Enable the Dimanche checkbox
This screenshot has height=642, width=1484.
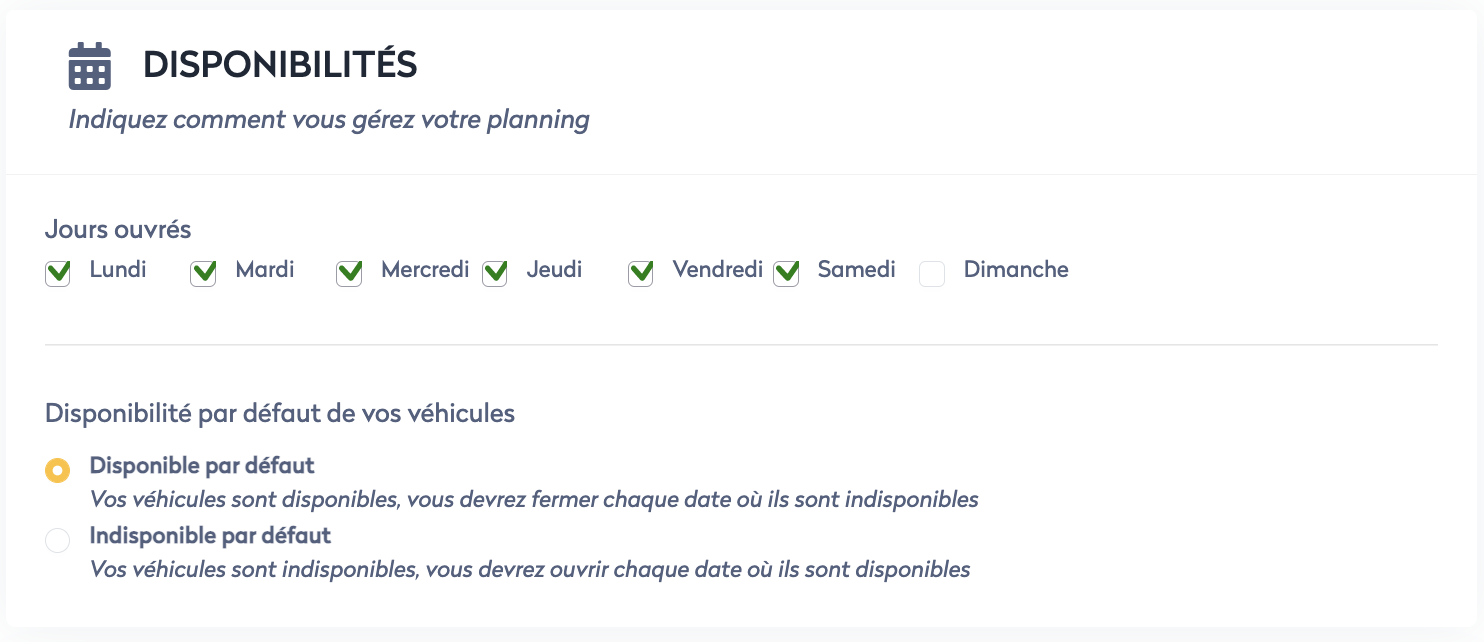pos(932,273)
